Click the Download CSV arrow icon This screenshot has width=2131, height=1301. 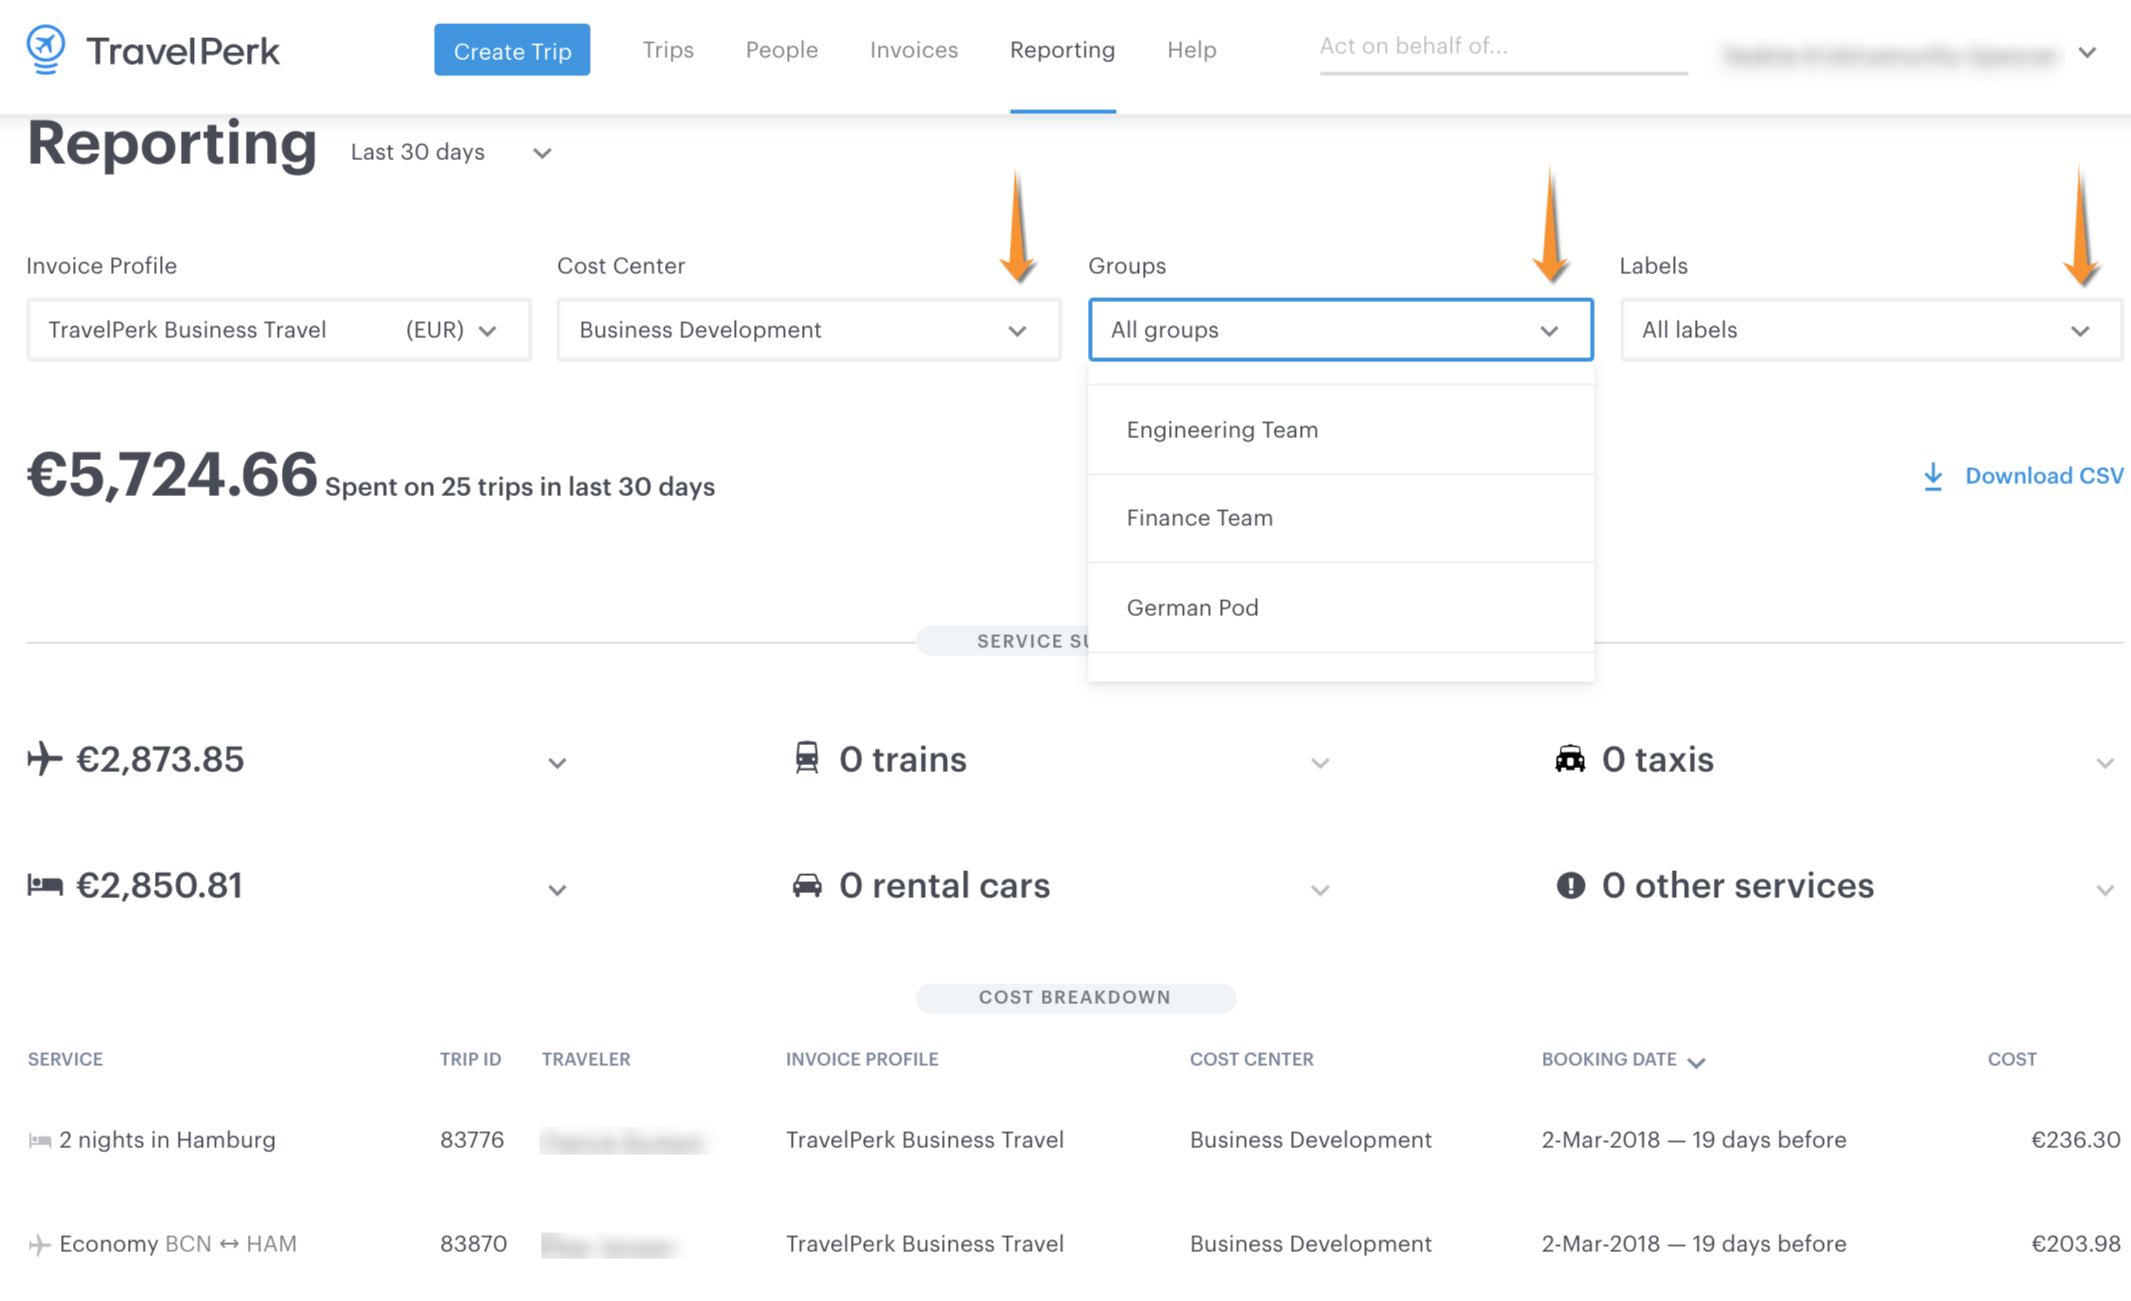1933,476
